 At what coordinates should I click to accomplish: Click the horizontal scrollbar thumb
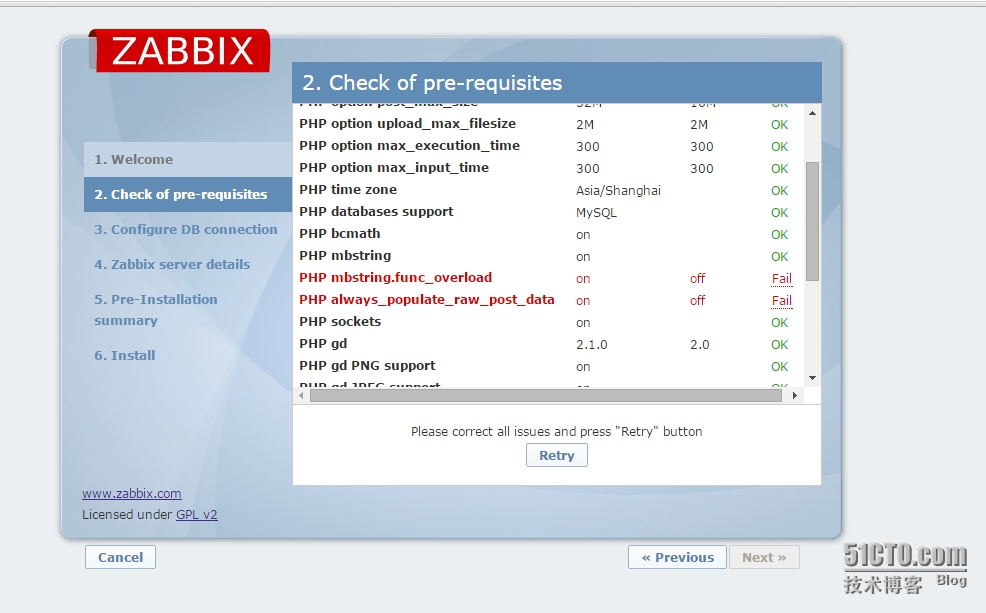[x=546, y=395]
